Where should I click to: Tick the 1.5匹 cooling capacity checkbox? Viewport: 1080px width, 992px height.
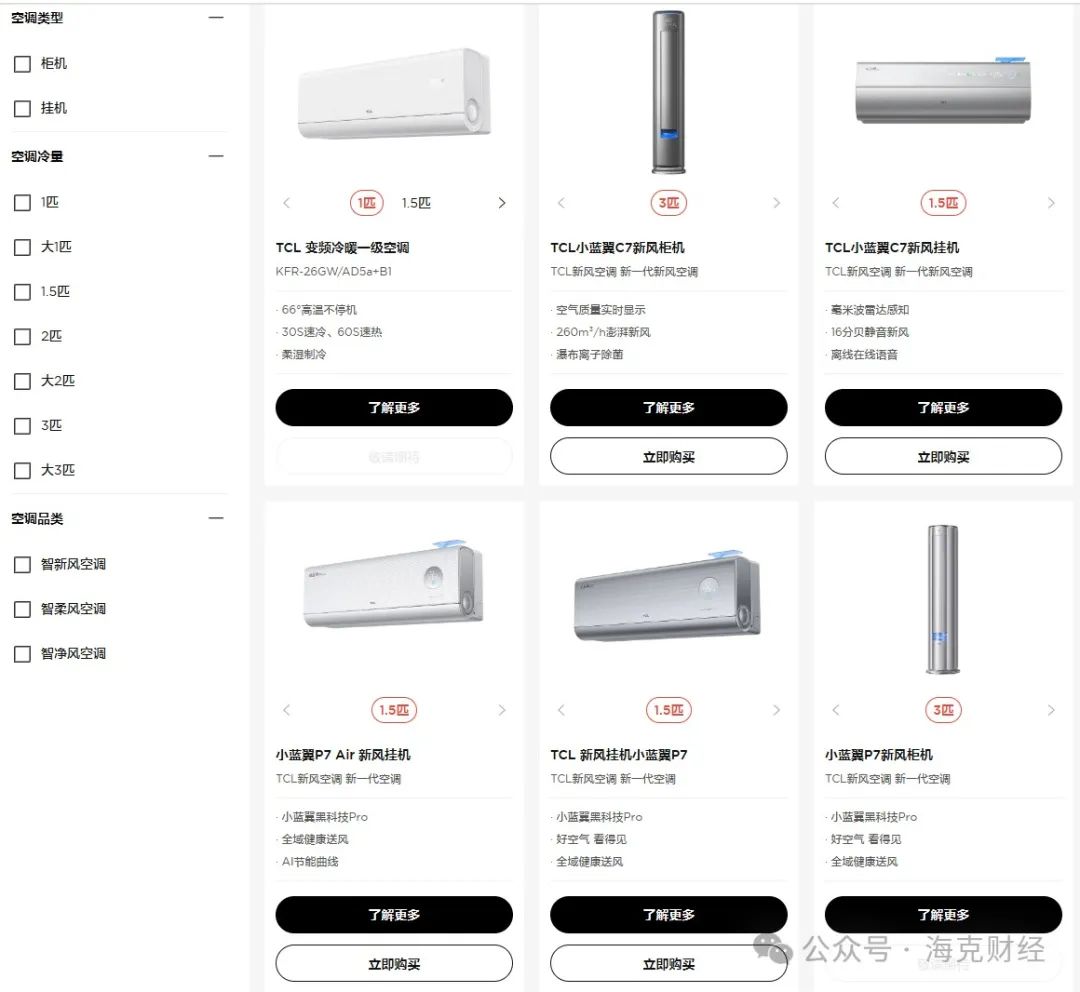click(22, 292)
